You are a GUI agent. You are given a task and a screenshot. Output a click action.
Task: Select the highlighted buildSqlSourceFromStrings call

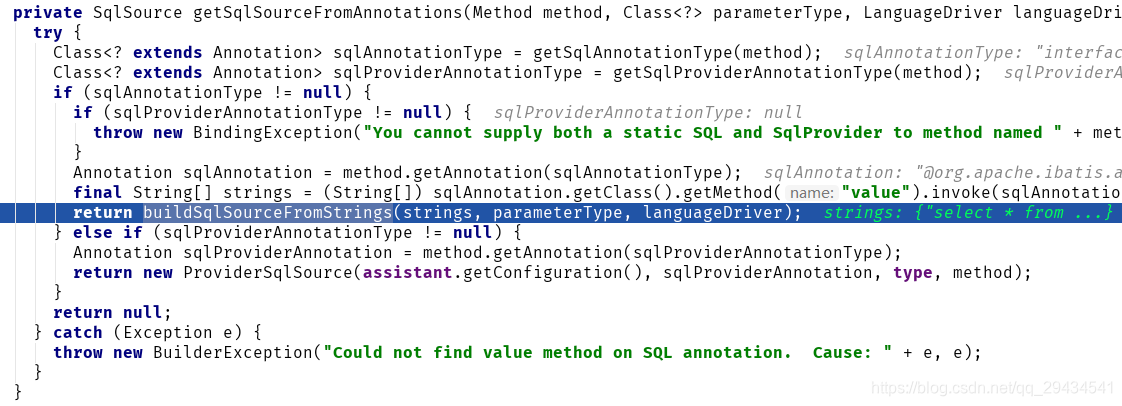(x=268, y=213)
